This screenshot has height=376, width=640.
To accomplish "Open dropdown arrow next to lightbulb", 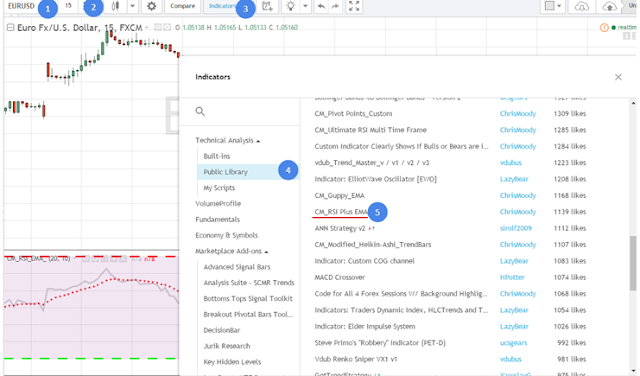I will 305,6.
